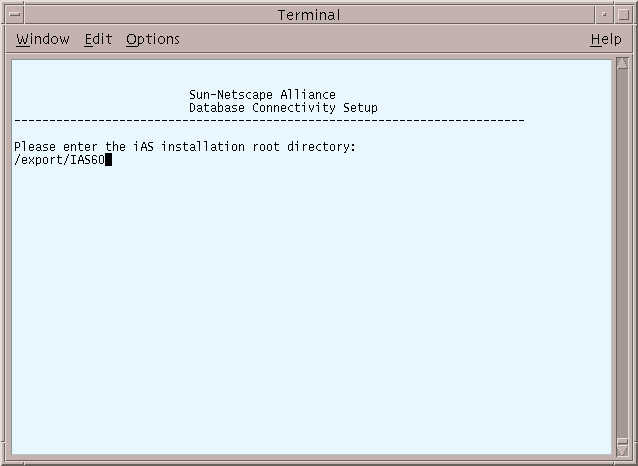Open the Help menu
This screenshot has height=466, width=638.
pyautogui.click(x=606, y=39)
